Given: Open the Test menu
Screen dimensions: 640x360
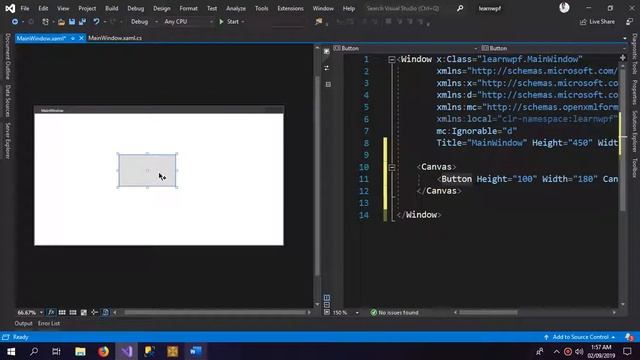Looking at the screenshot, I should click(x=212, y=8).
